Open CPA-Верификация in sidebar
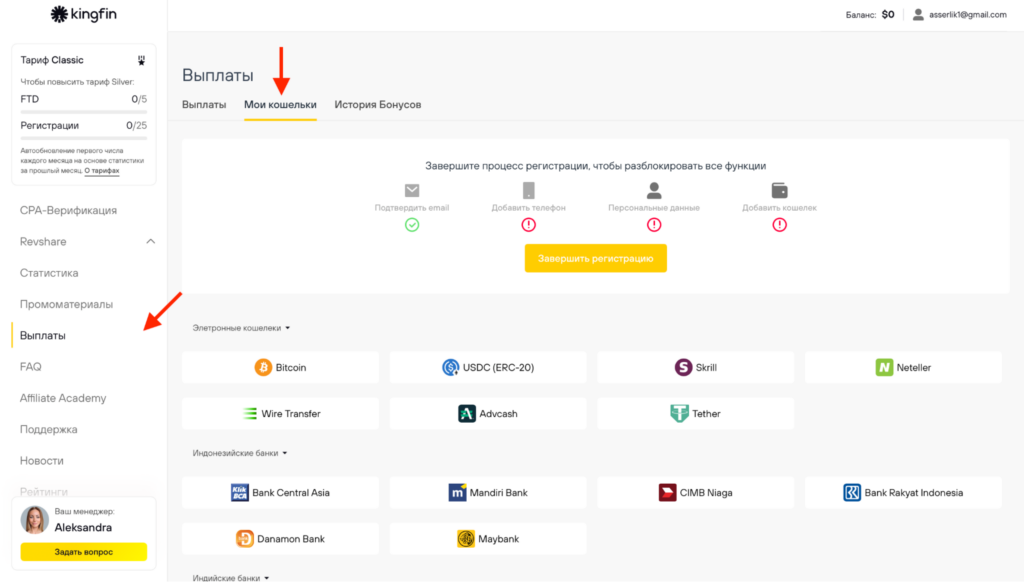 pyautogui.click(x=69, y=210)
